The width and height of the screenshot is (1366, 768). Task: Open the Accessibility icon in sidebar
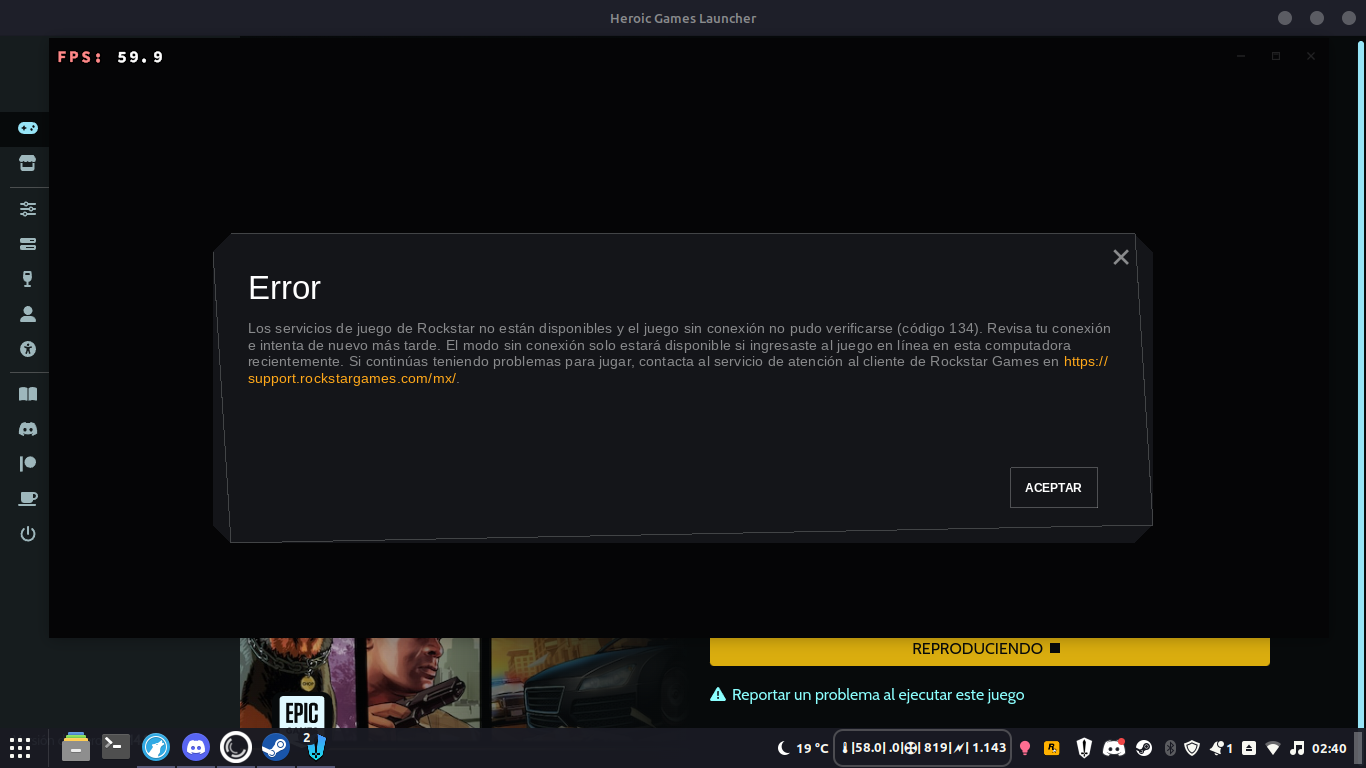28,349
